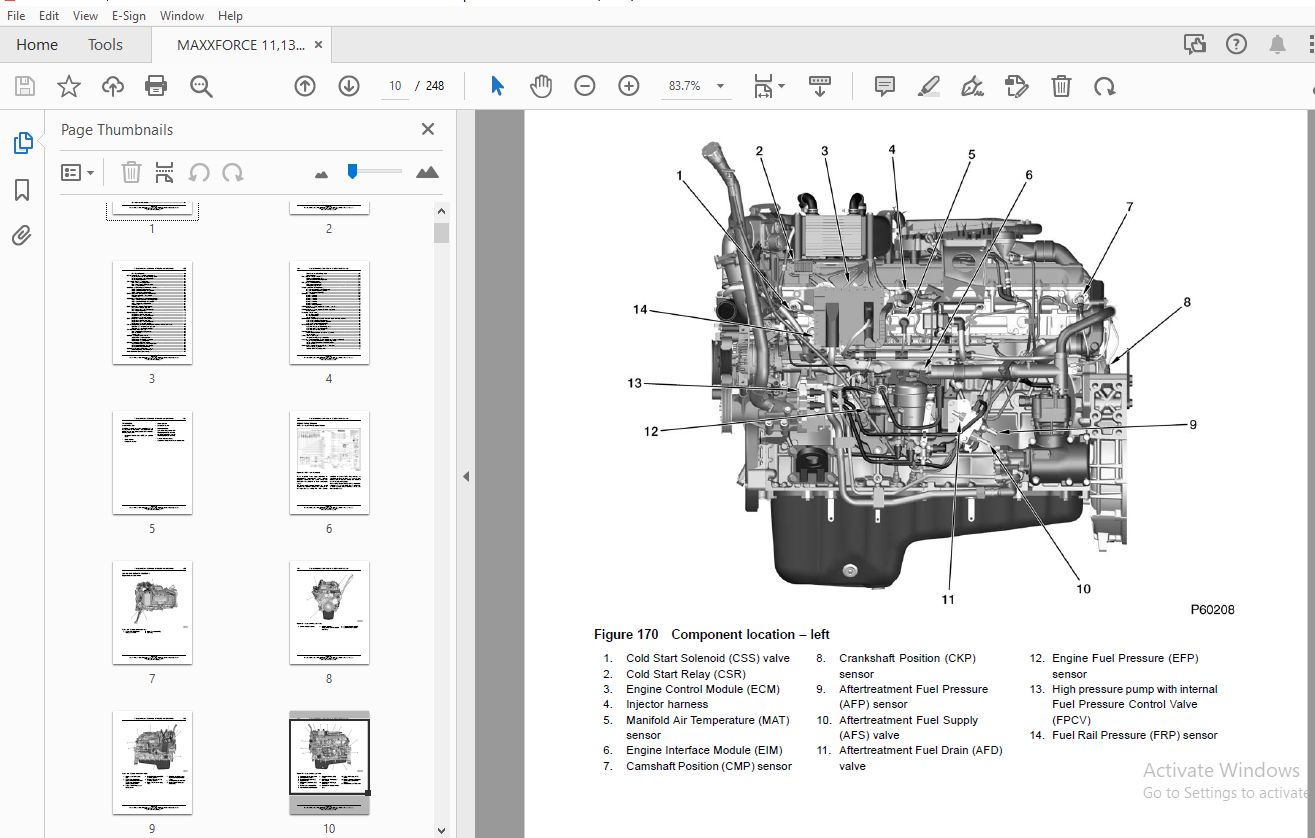
Task: Enlarge thumbnail size with large mountain icon
Action: (x=427, y=172)
